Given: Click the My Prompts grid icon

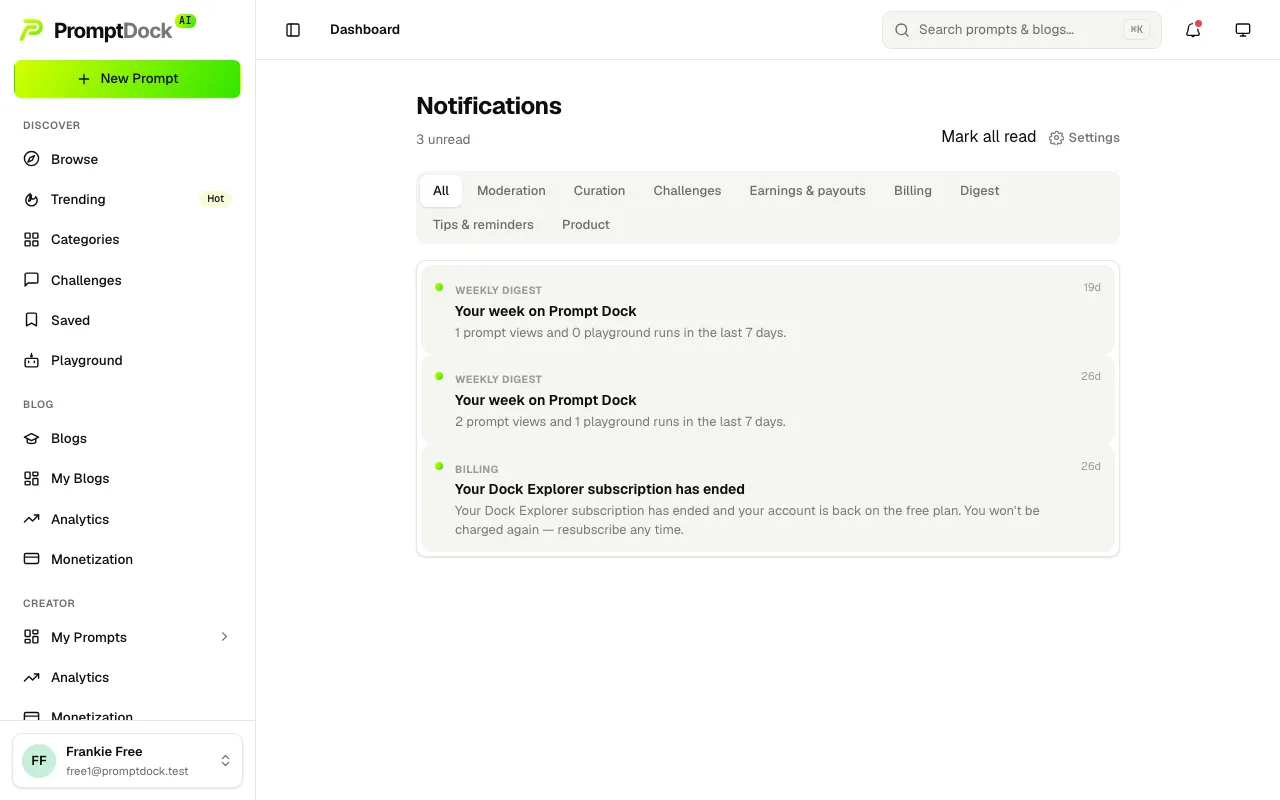Looking at the screenshot, I should [x=31, y=637].
